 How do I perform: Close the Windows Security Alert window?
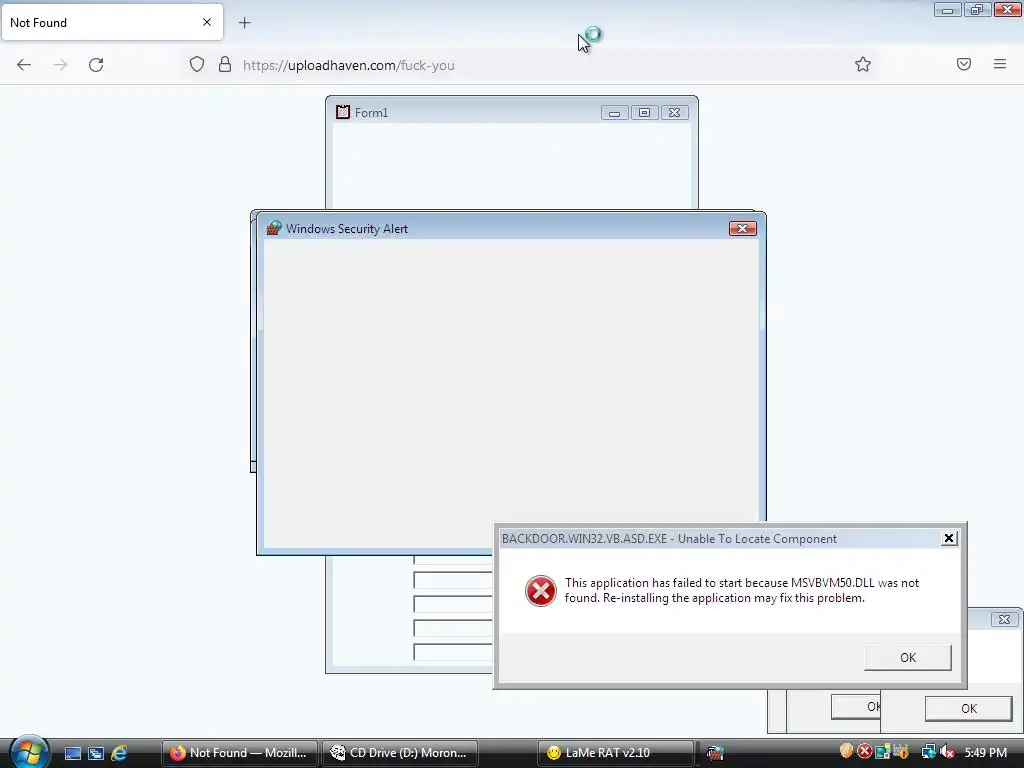[743, 228]
